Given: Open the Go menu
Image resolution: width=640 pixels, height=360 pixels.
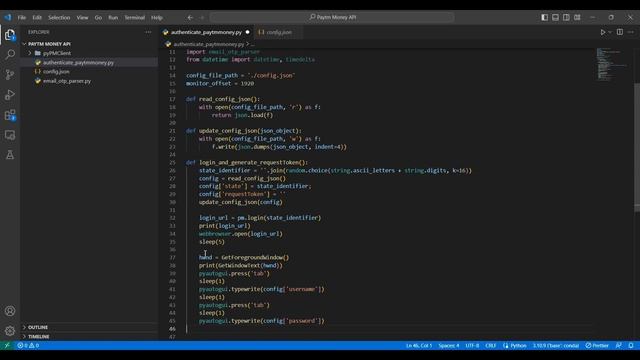Looking at the screenshot, I should pos(98,18).
